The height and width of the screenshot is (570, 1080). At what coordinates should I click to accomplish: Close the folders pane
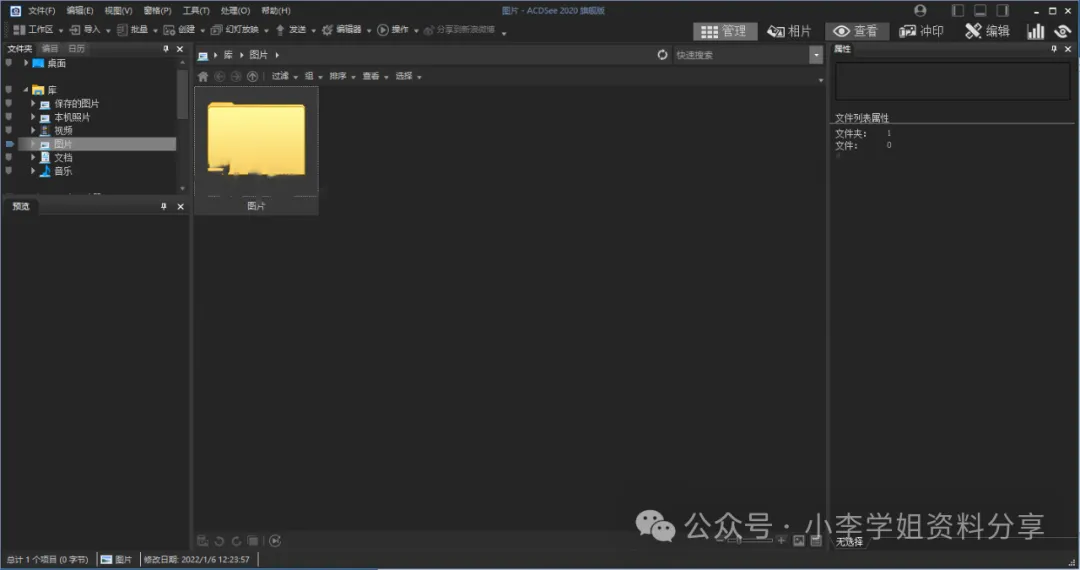pyautogui.click(x=180, y=49)
